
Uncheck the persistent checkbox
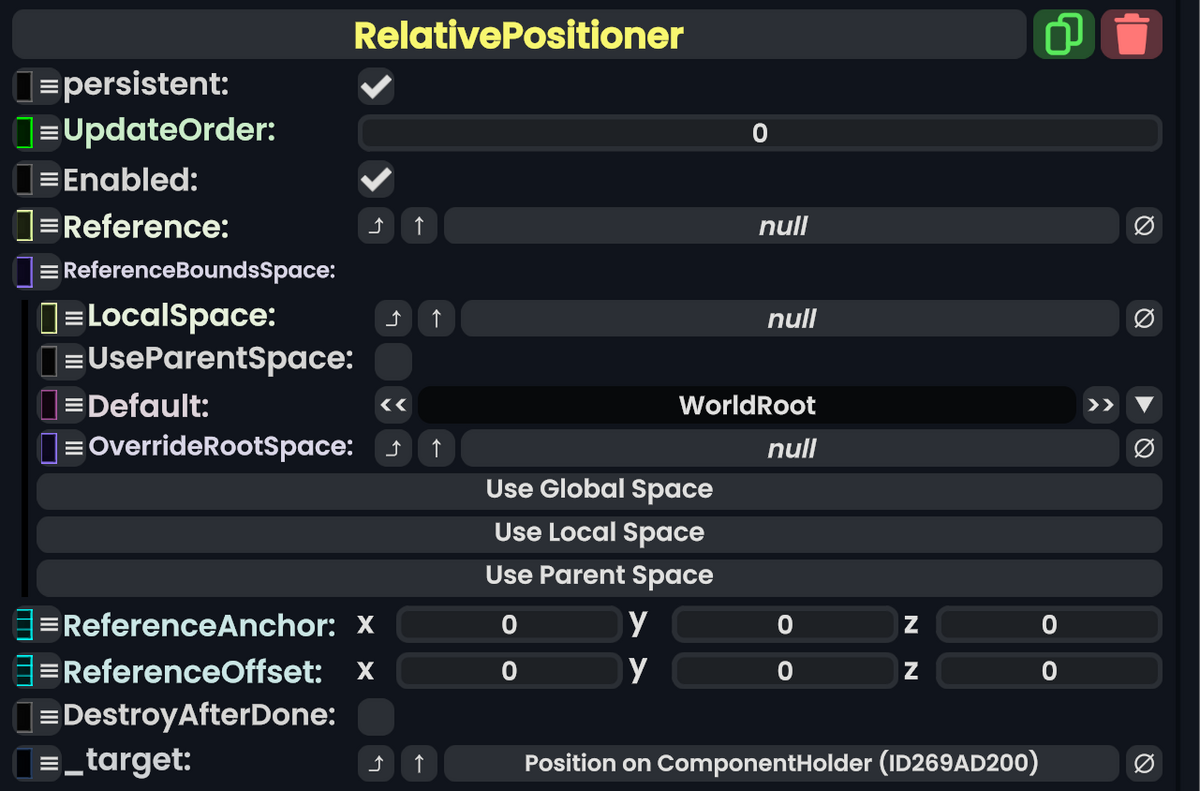(x=376, y=86)
